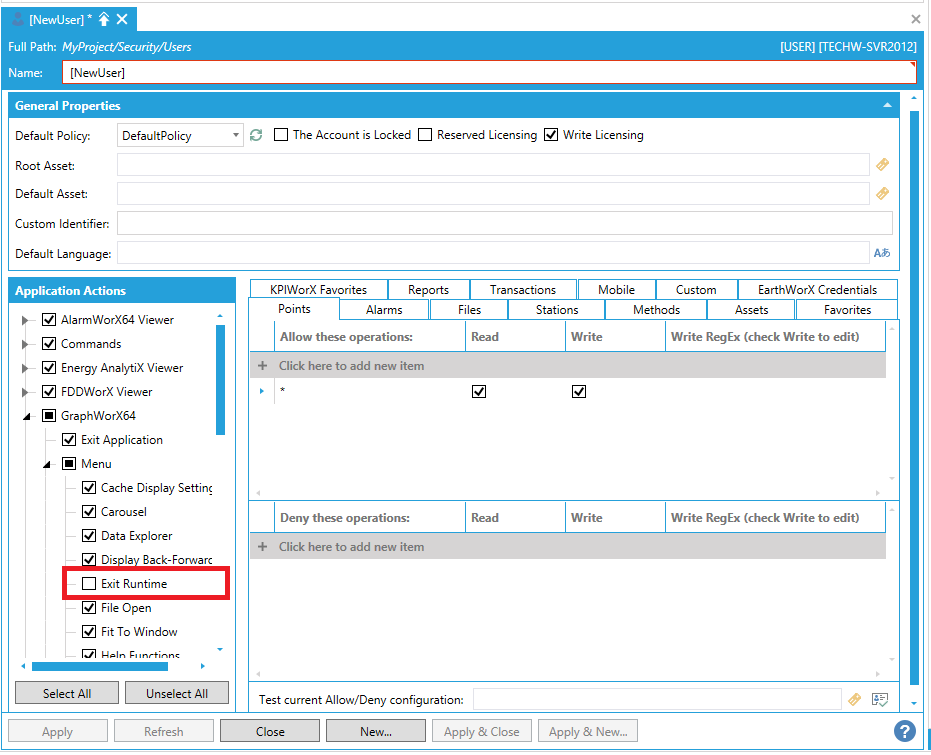Switch to the Alarms tab
931x755 pixels.
coord(384,310)
